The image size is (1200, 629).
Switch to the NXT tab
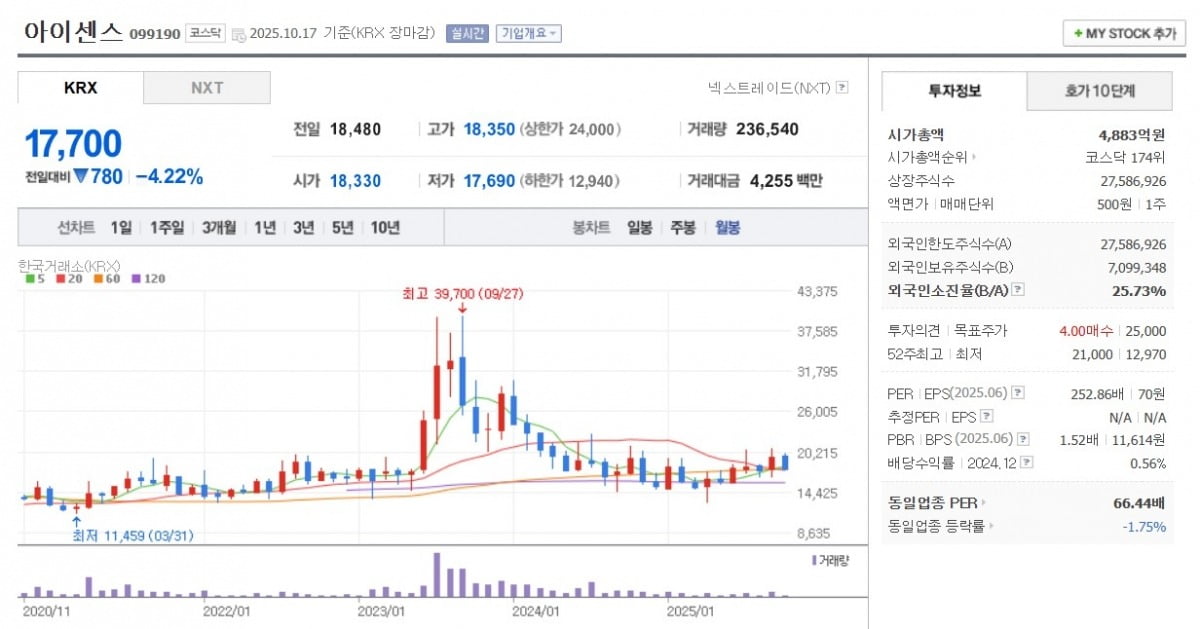207,88
